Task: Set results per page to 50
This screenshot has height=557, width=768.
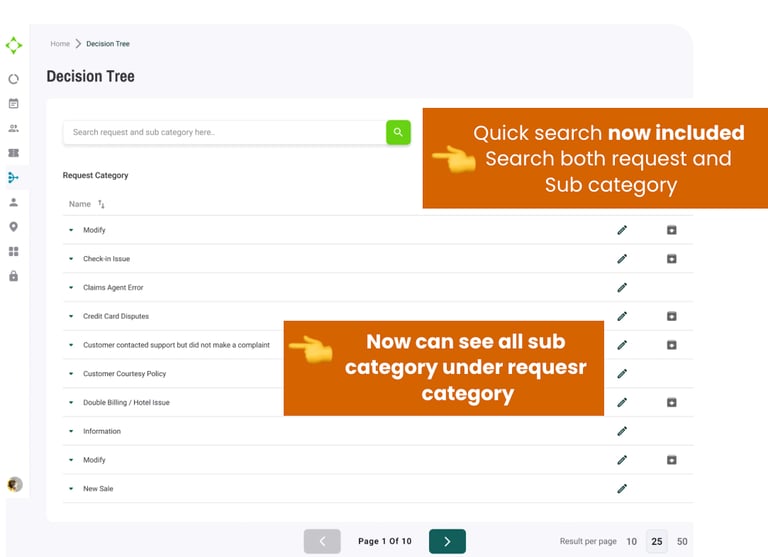Action: pos(682,541)
